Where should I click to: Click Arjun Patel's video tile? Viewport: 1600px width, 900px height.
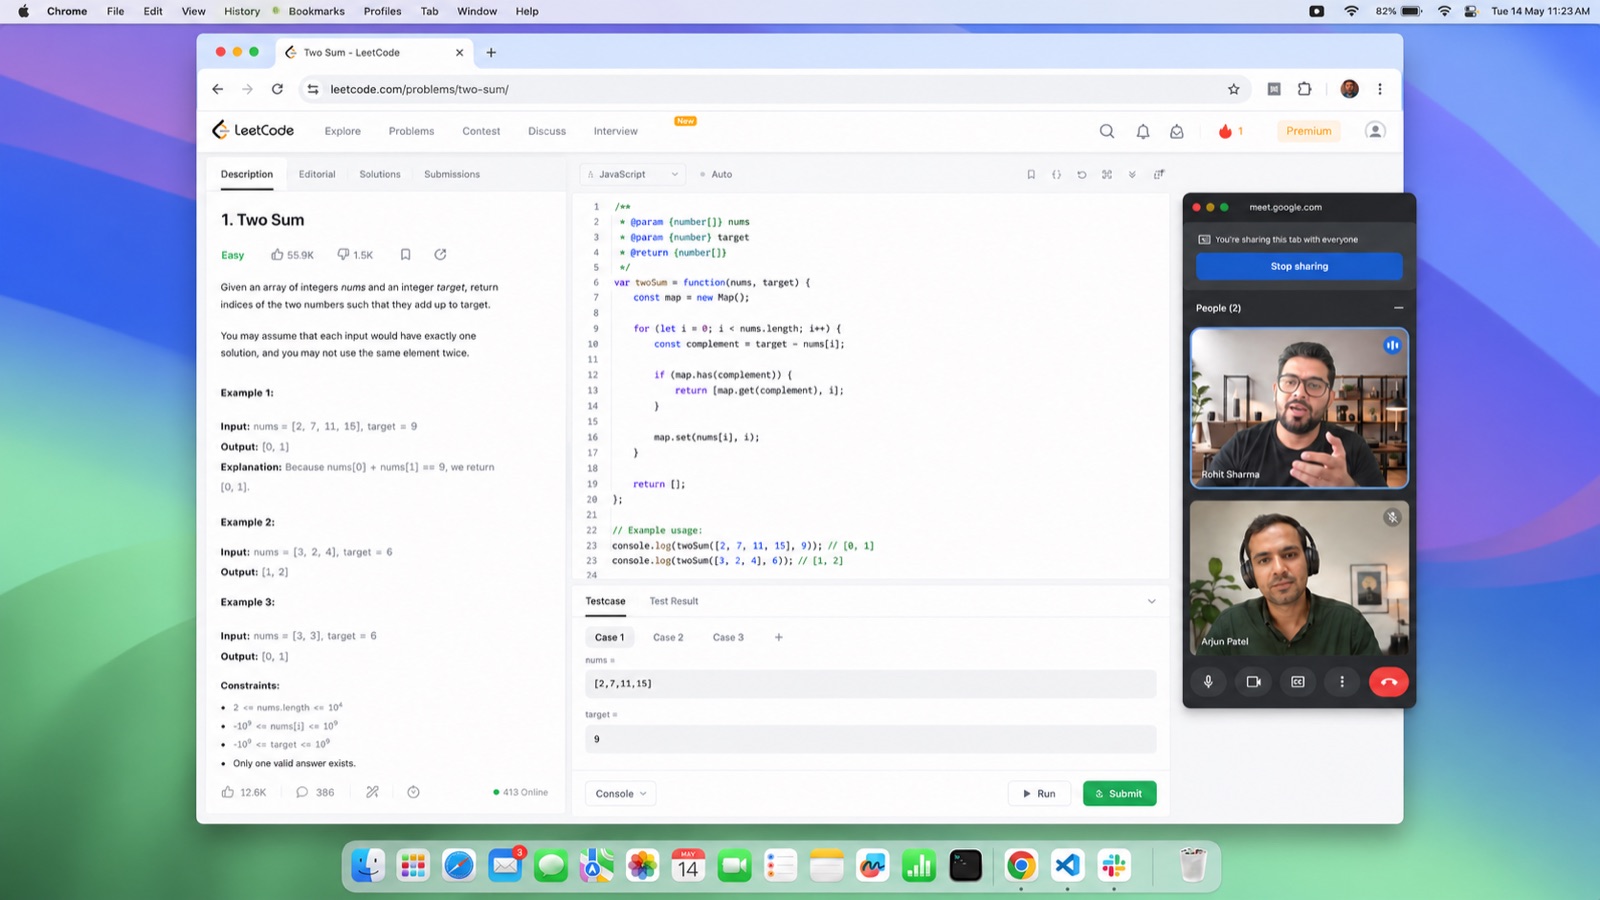point(1299,578)
